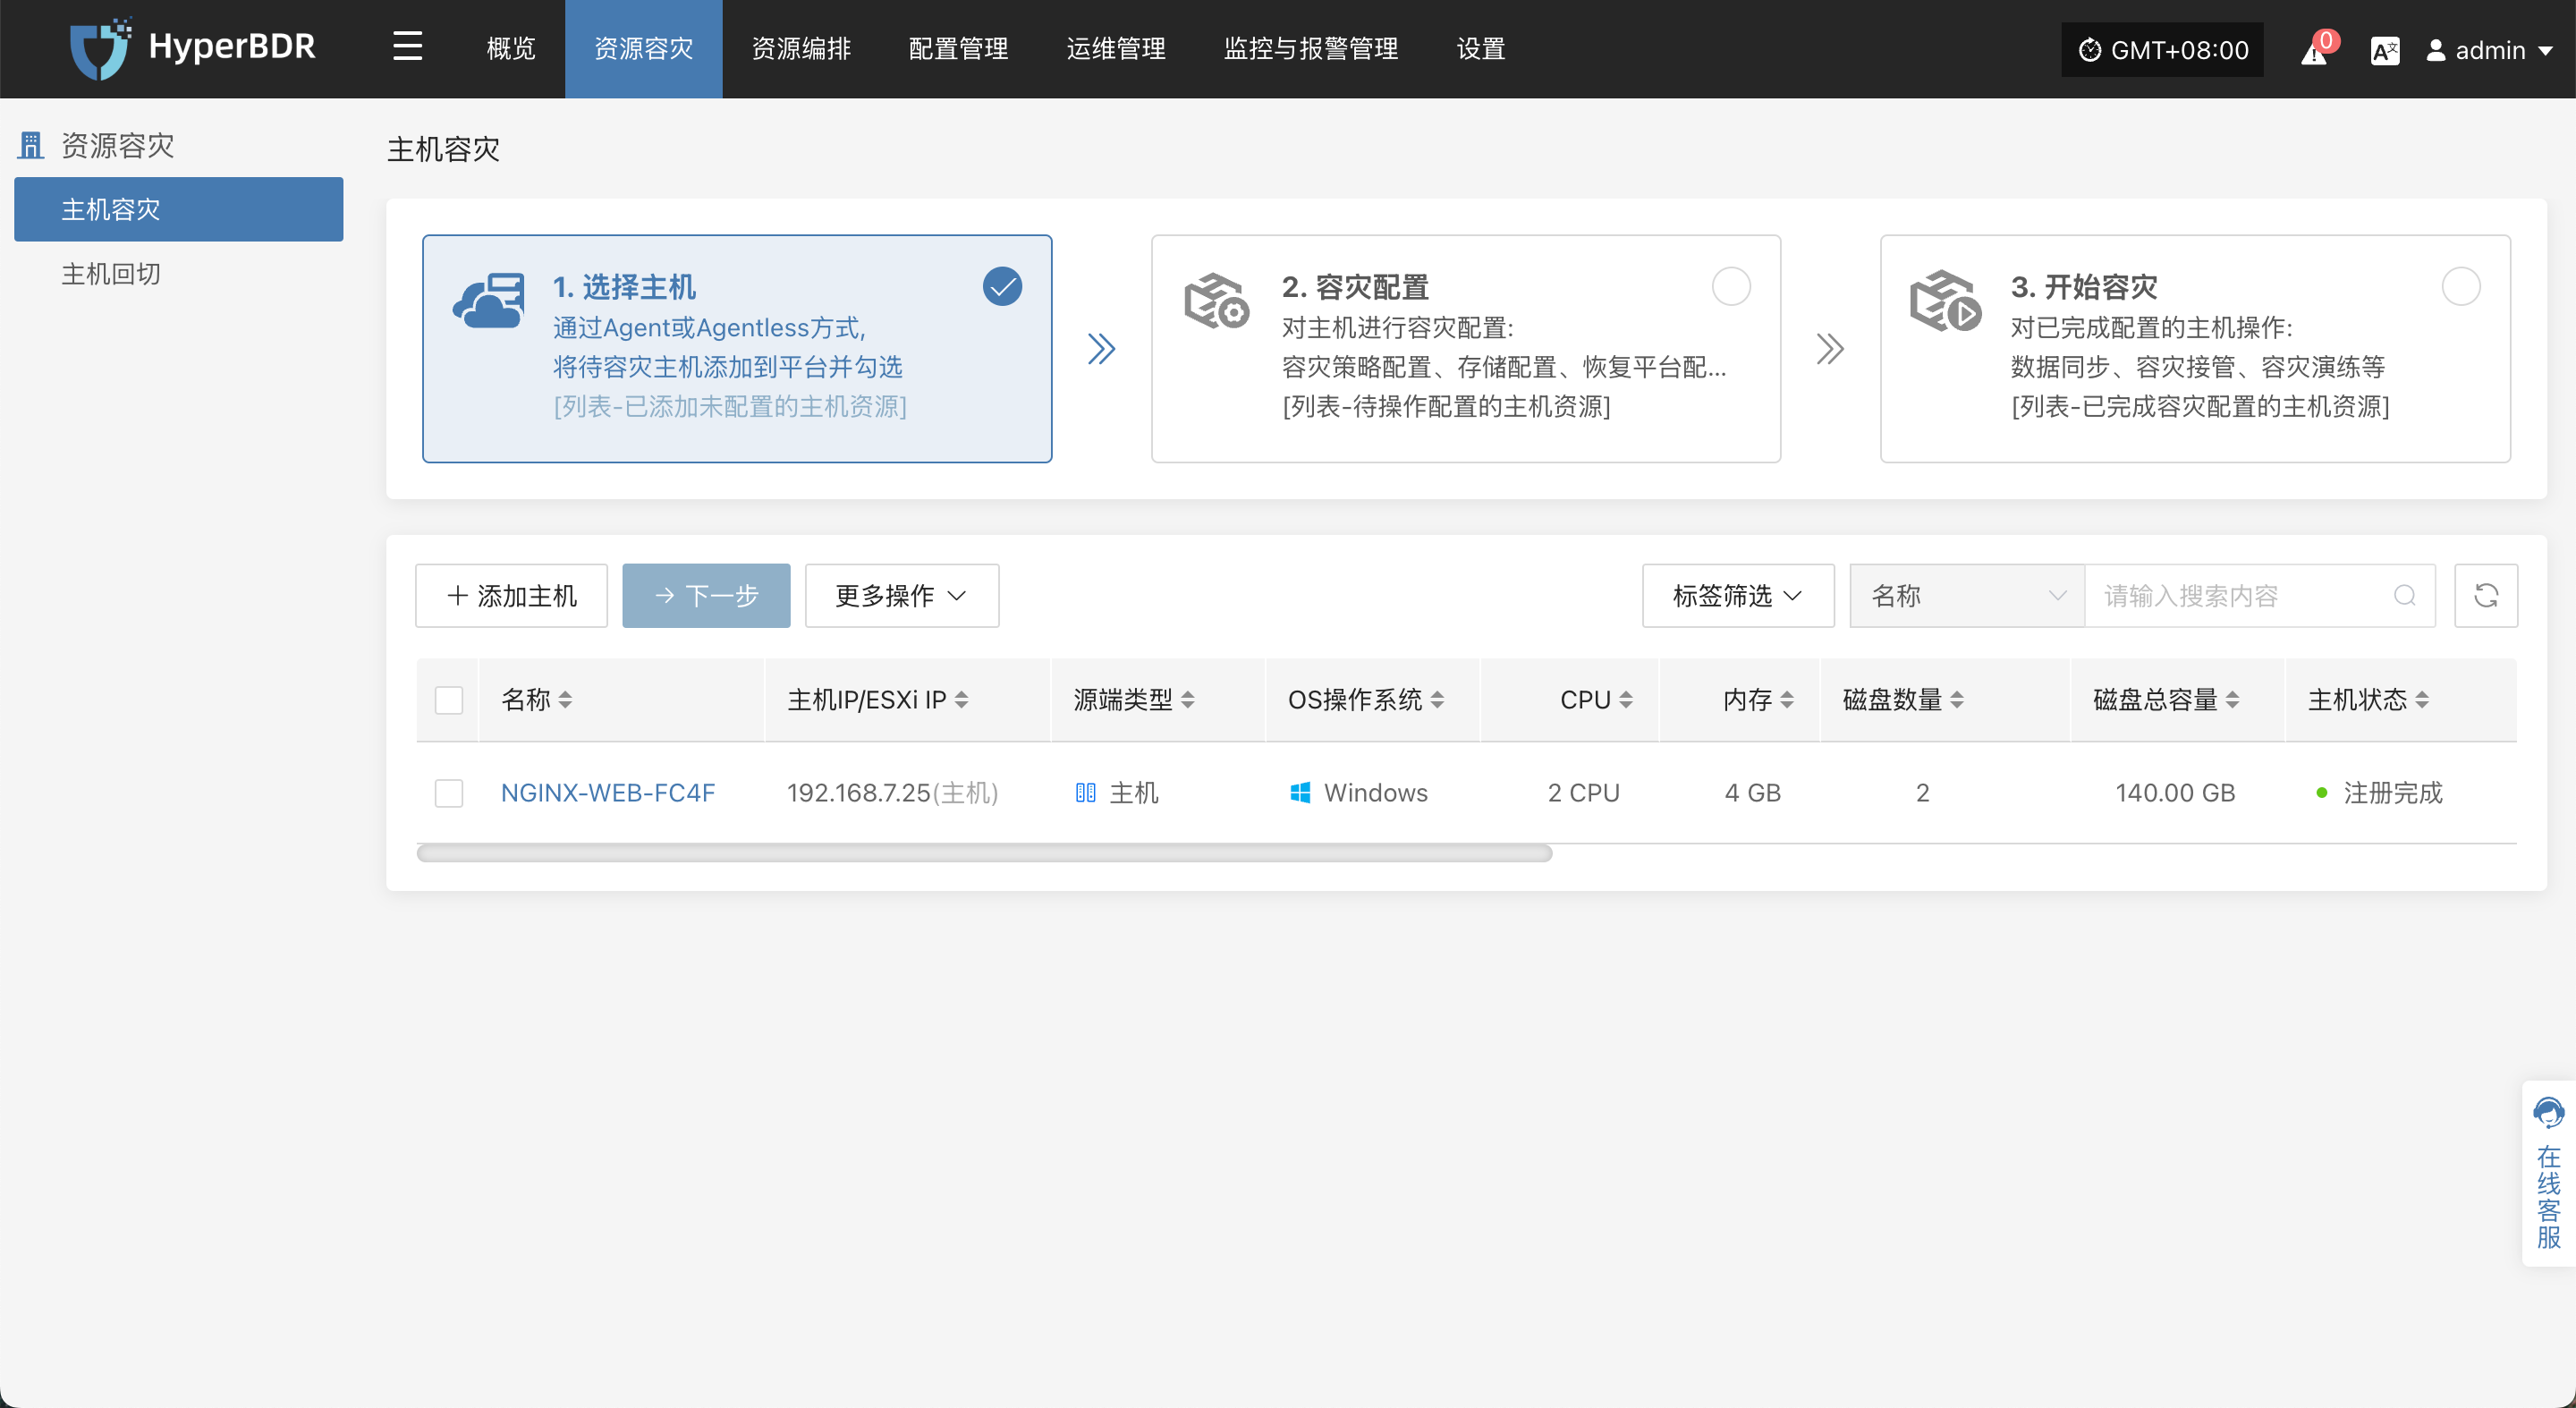Expand the admin user menu
2576x1408 pixels.
click(2489, 50)
